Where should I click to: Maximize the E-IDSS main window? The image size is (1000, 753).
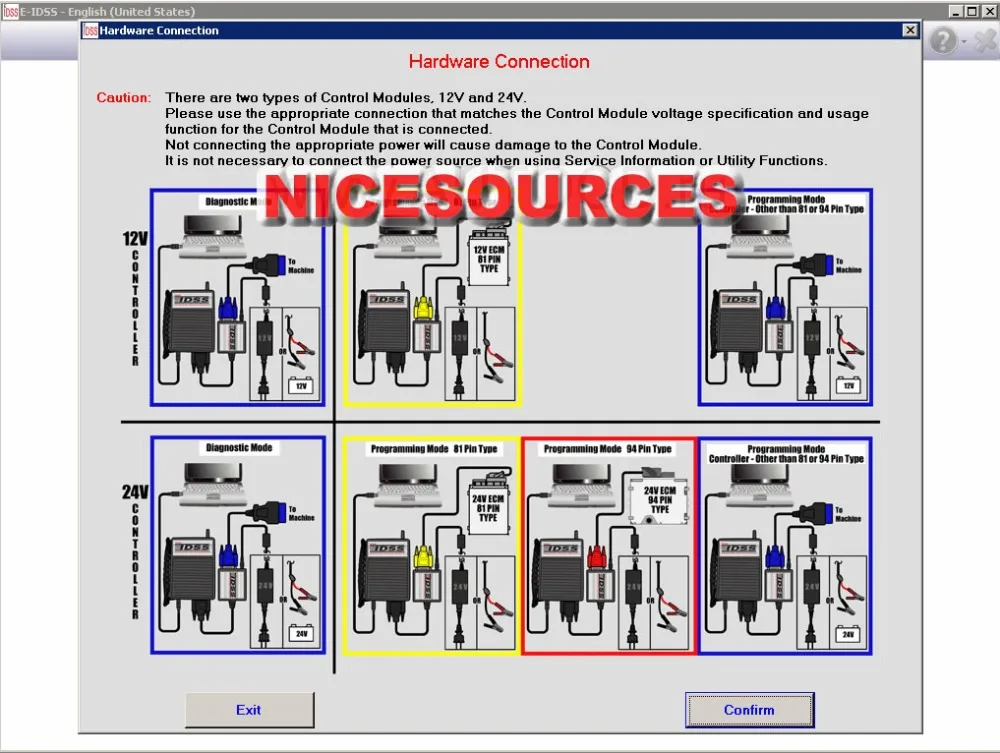(x=971, y=11)
